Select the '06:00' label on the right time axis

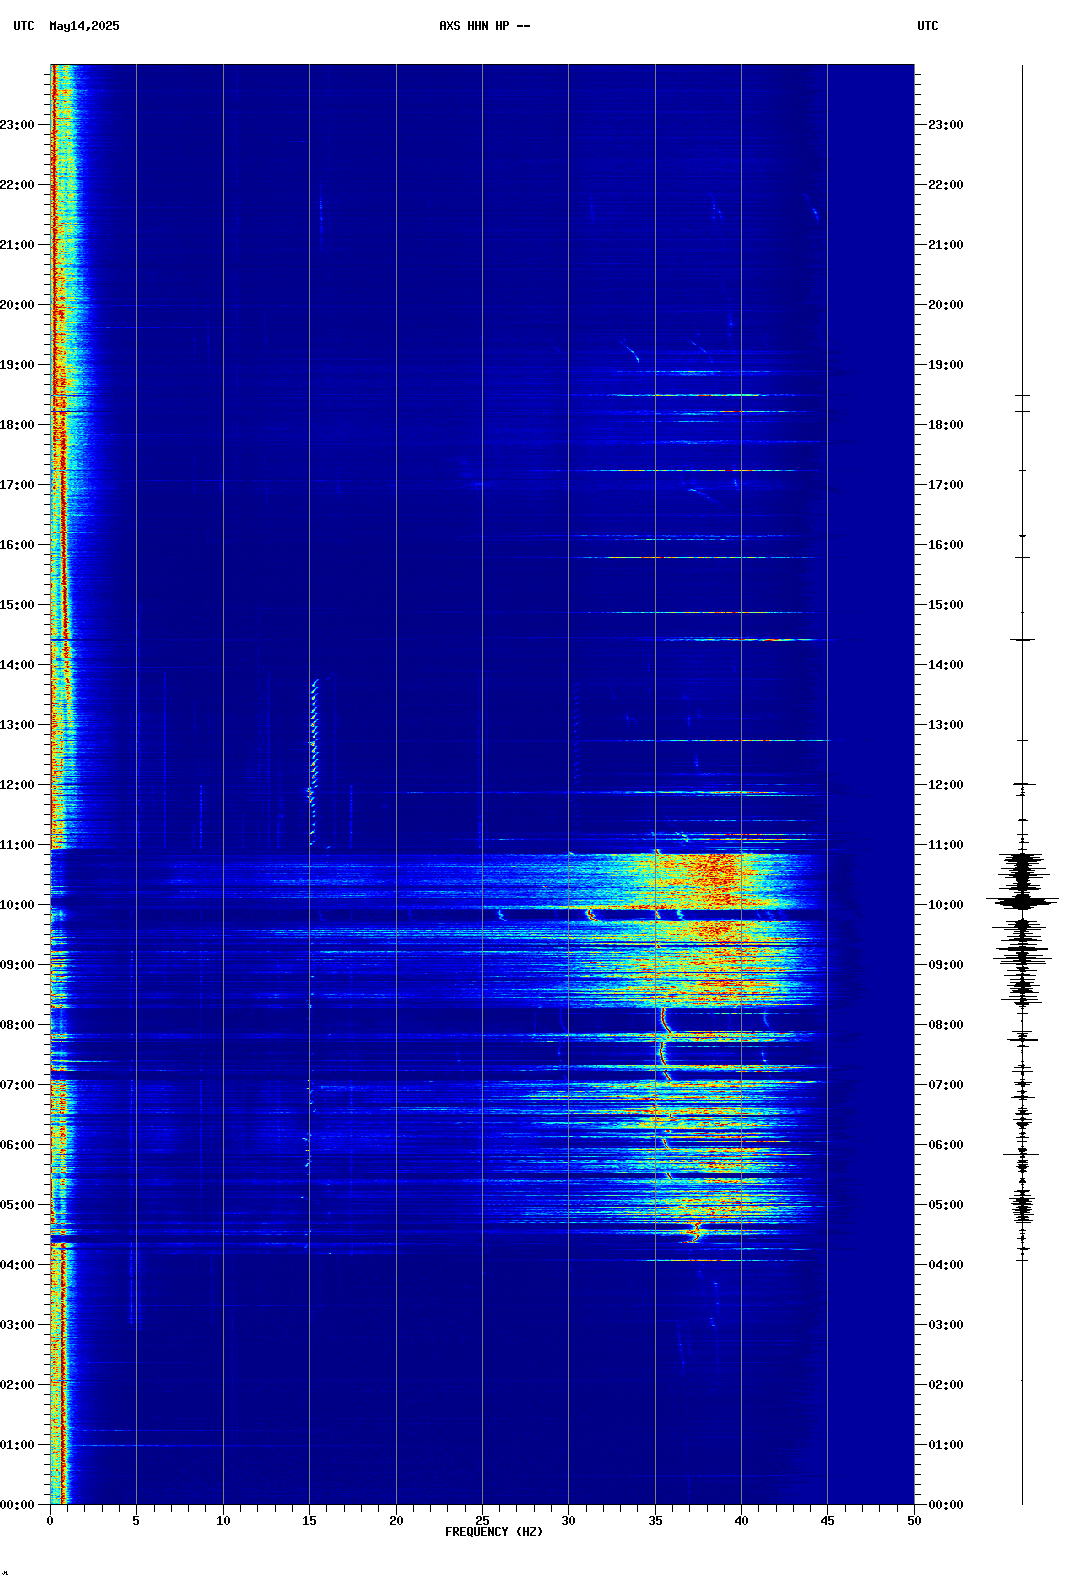[946, 1145]
